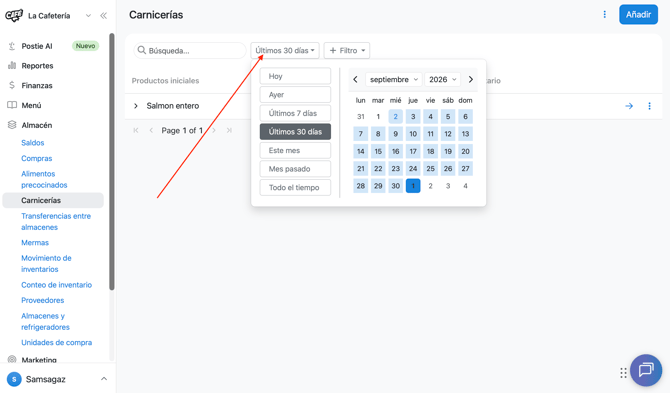Click the Búsqueda search field

pos(190,50)
